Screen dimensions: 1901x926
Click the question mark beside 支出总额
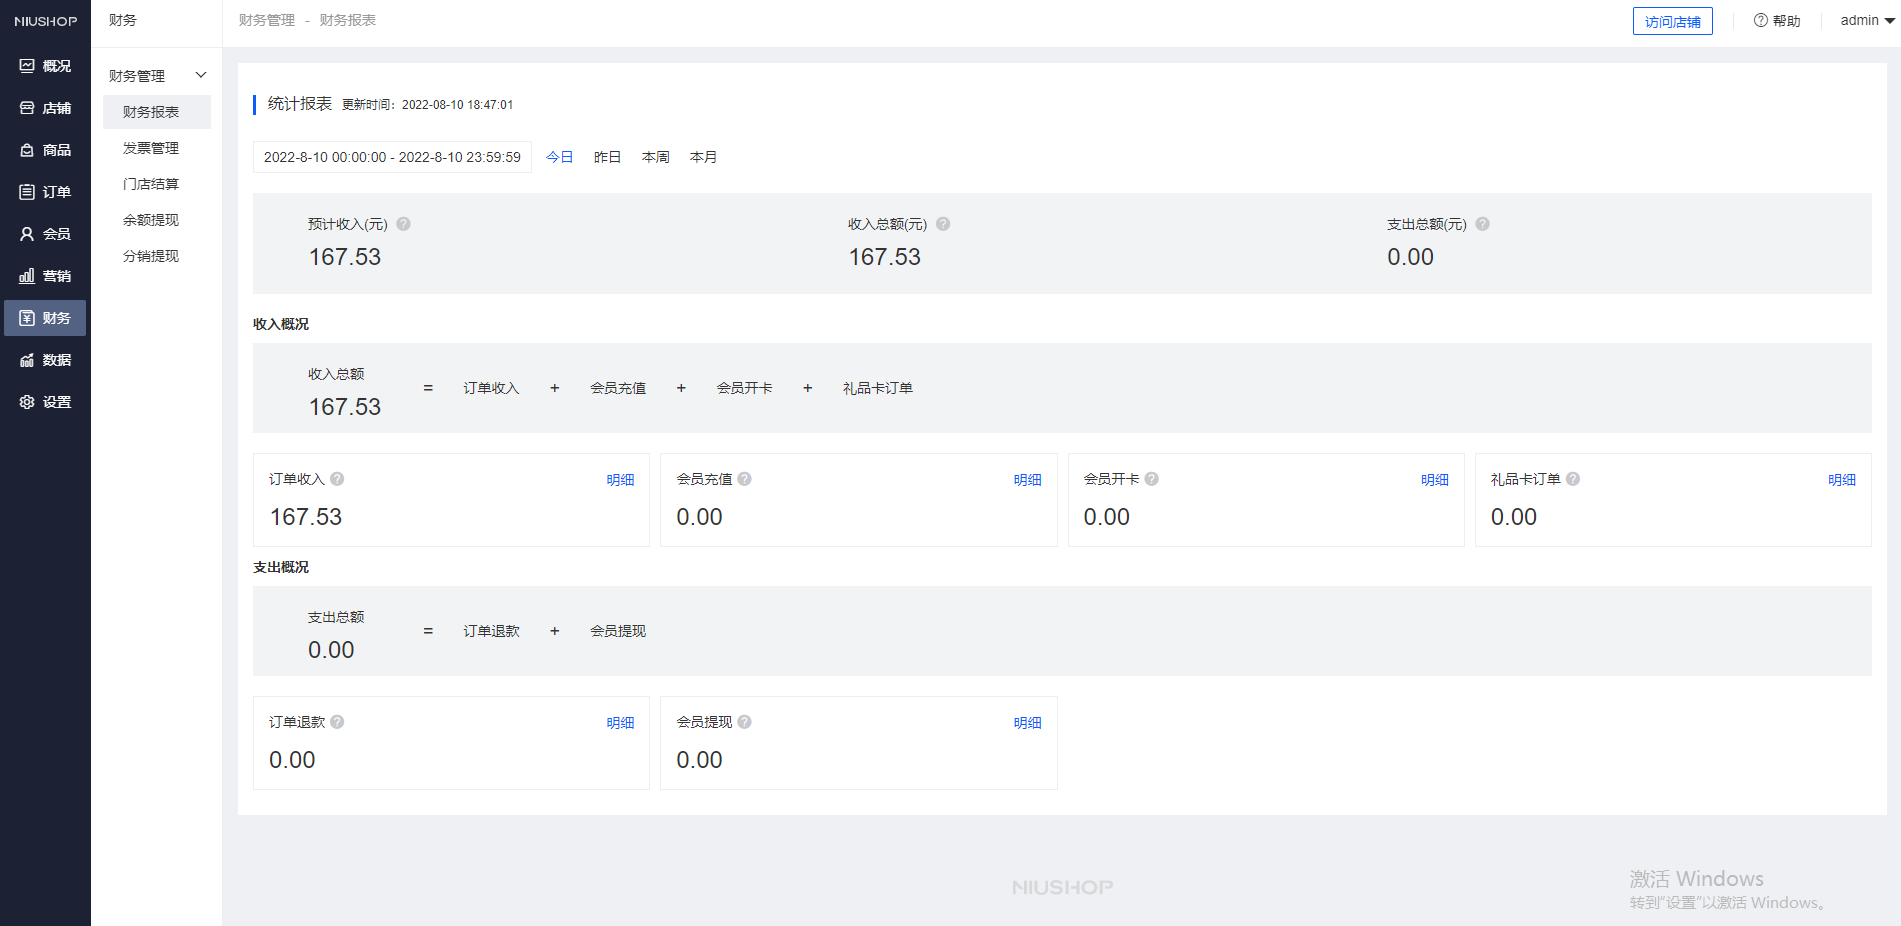click(x=1483, y=224)
